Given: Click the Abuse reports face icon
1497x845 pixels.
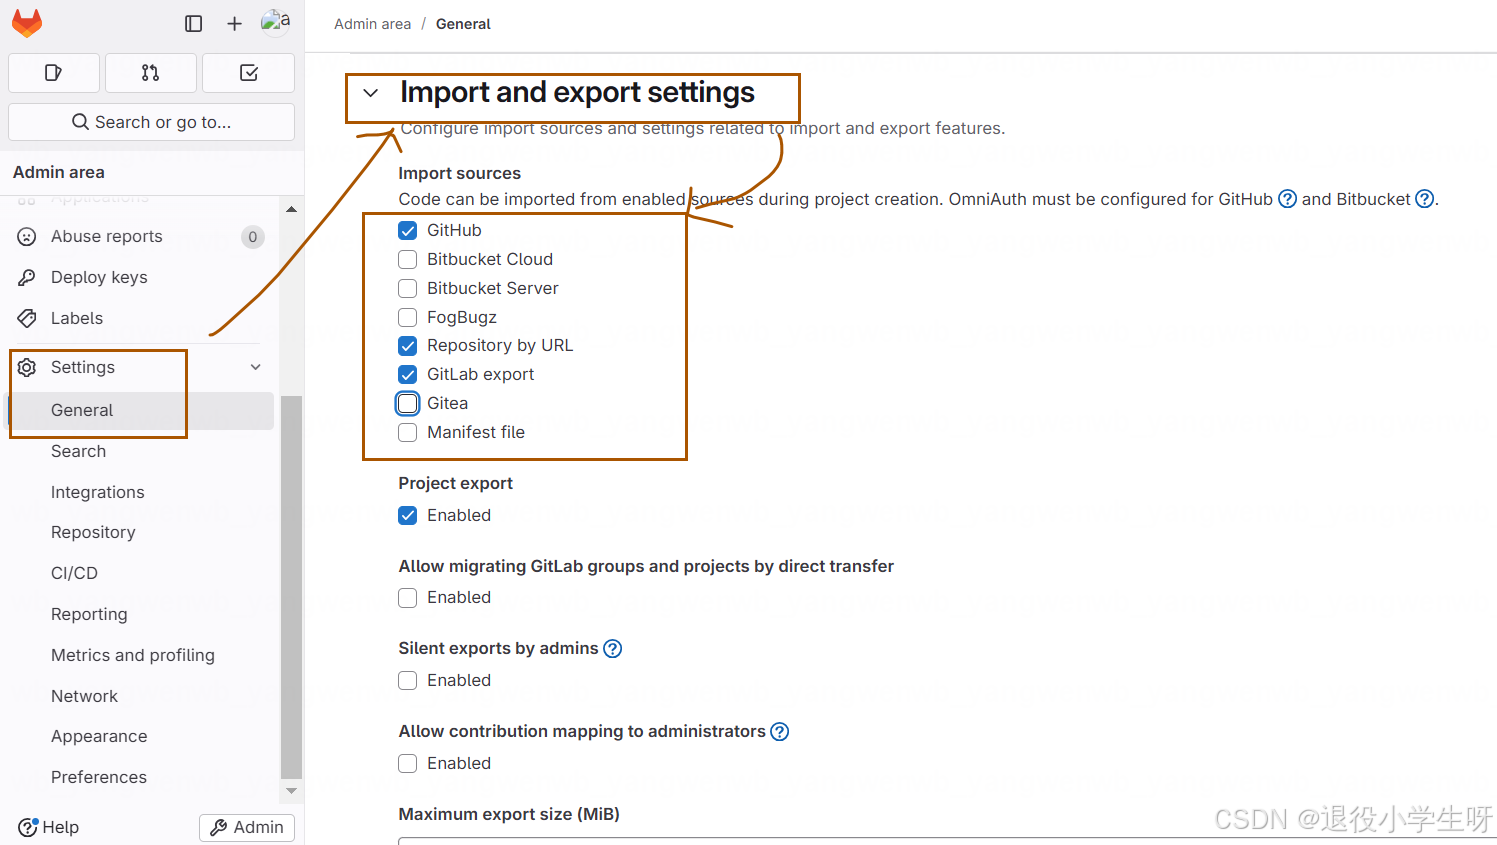Looking at the screenshot, I should [x=27, y=237].
